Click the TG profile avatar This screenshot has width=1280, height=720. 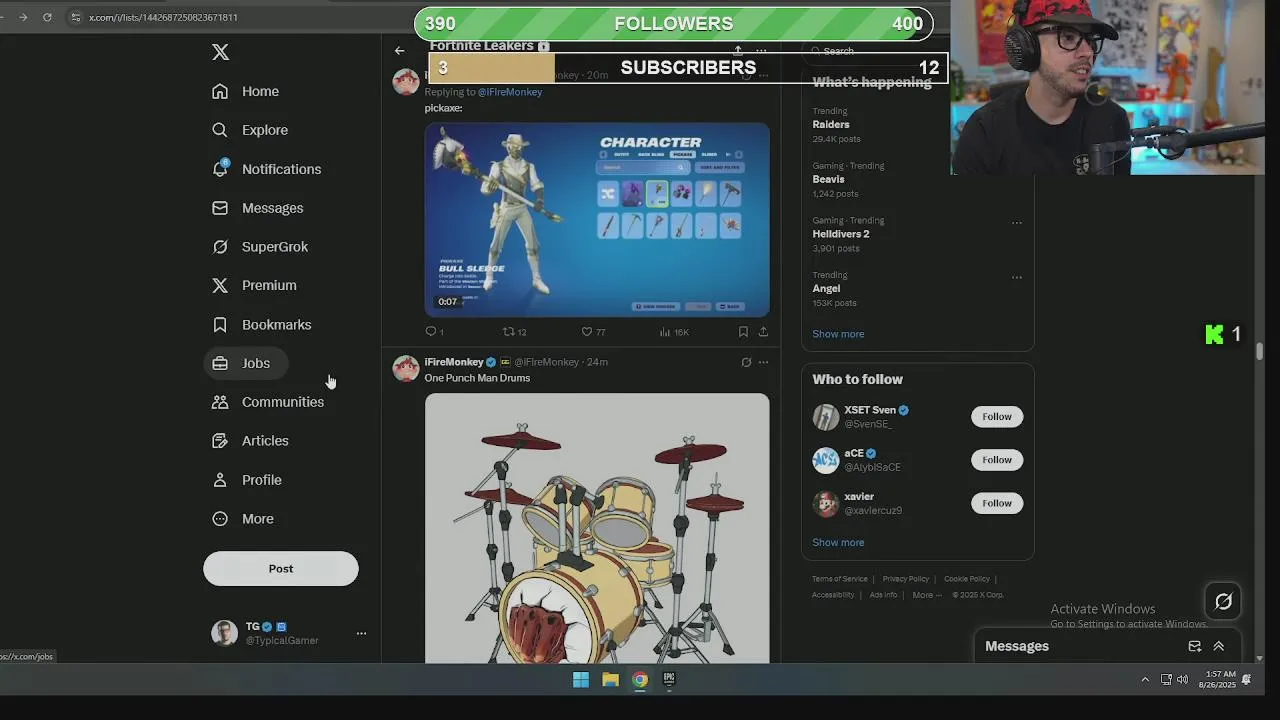pos(224,633)
